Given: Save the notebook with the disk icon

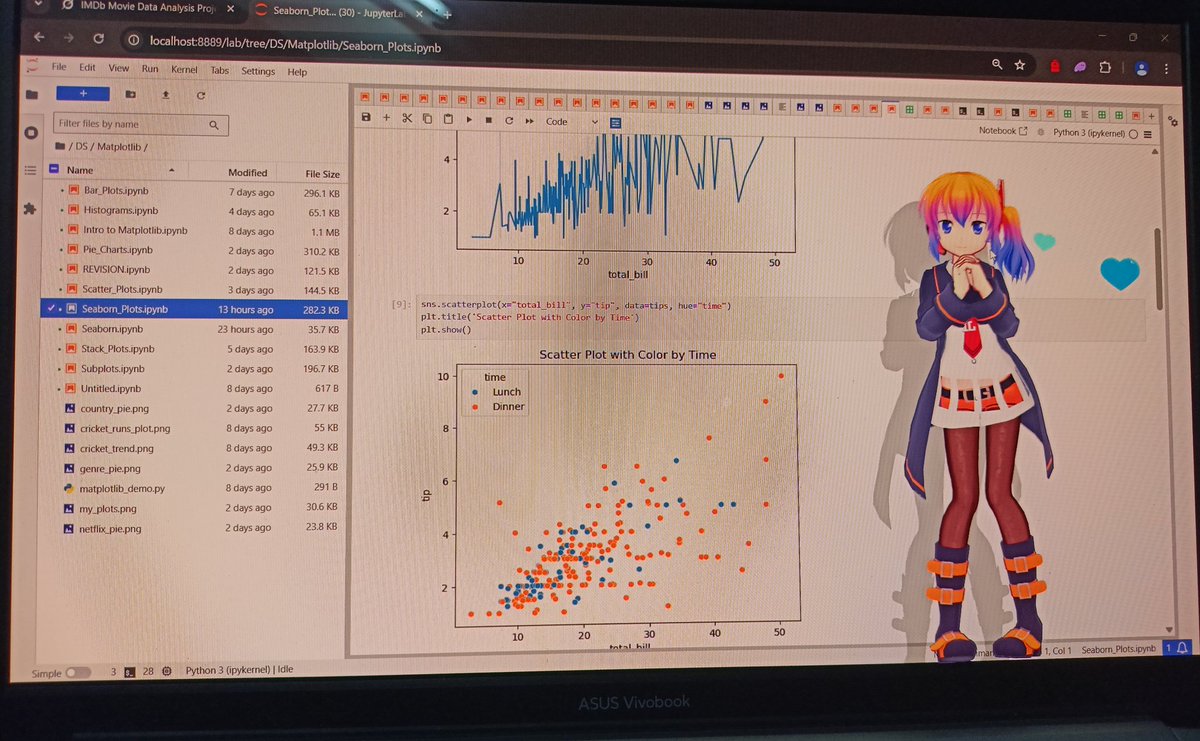Looking at the screenshot, I should coord(366,119).
